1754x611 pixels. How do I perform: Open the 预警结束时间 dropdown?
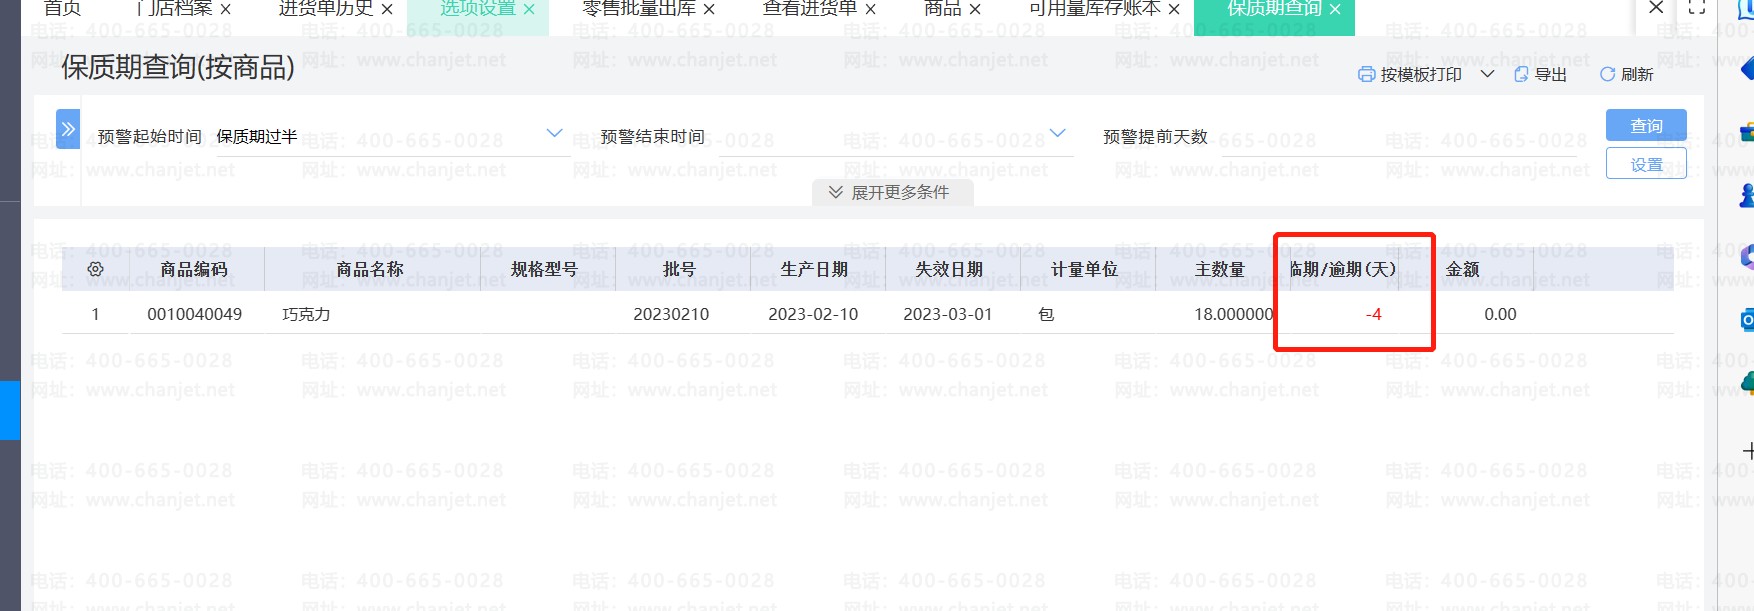[x=1058, y=133]
